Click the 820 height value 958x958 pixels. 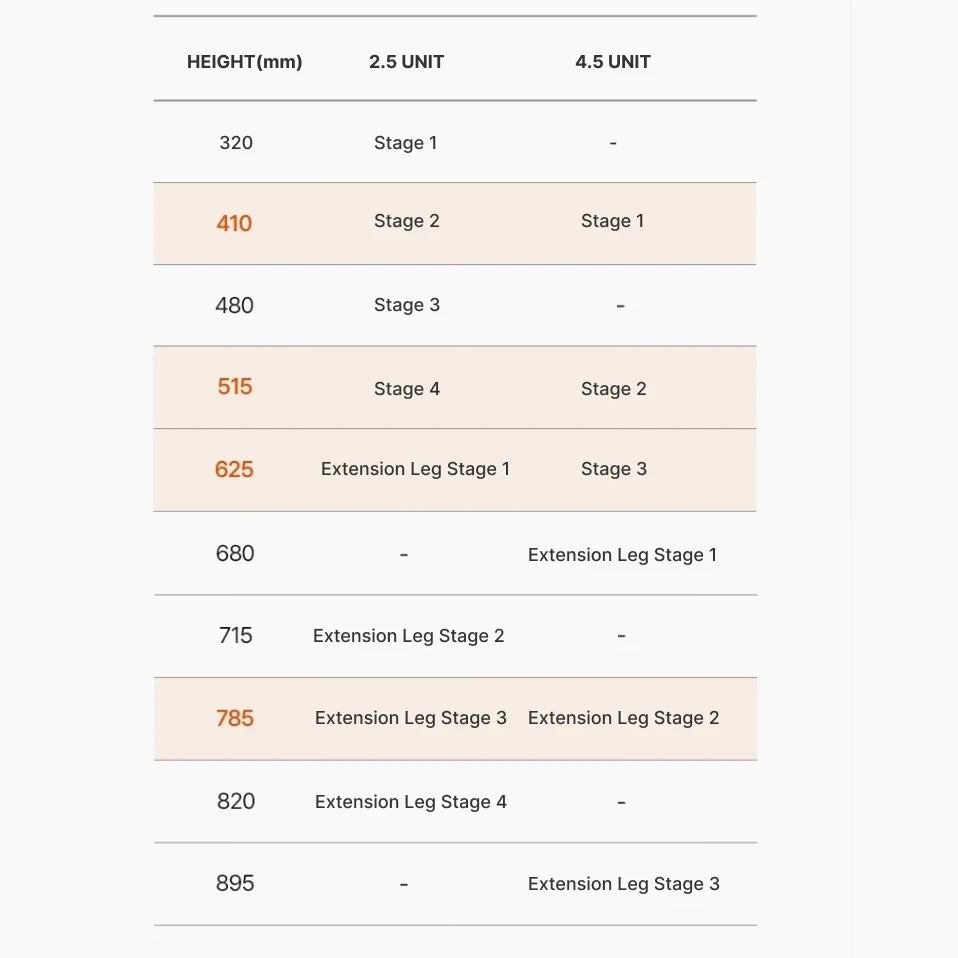(236, 802)
